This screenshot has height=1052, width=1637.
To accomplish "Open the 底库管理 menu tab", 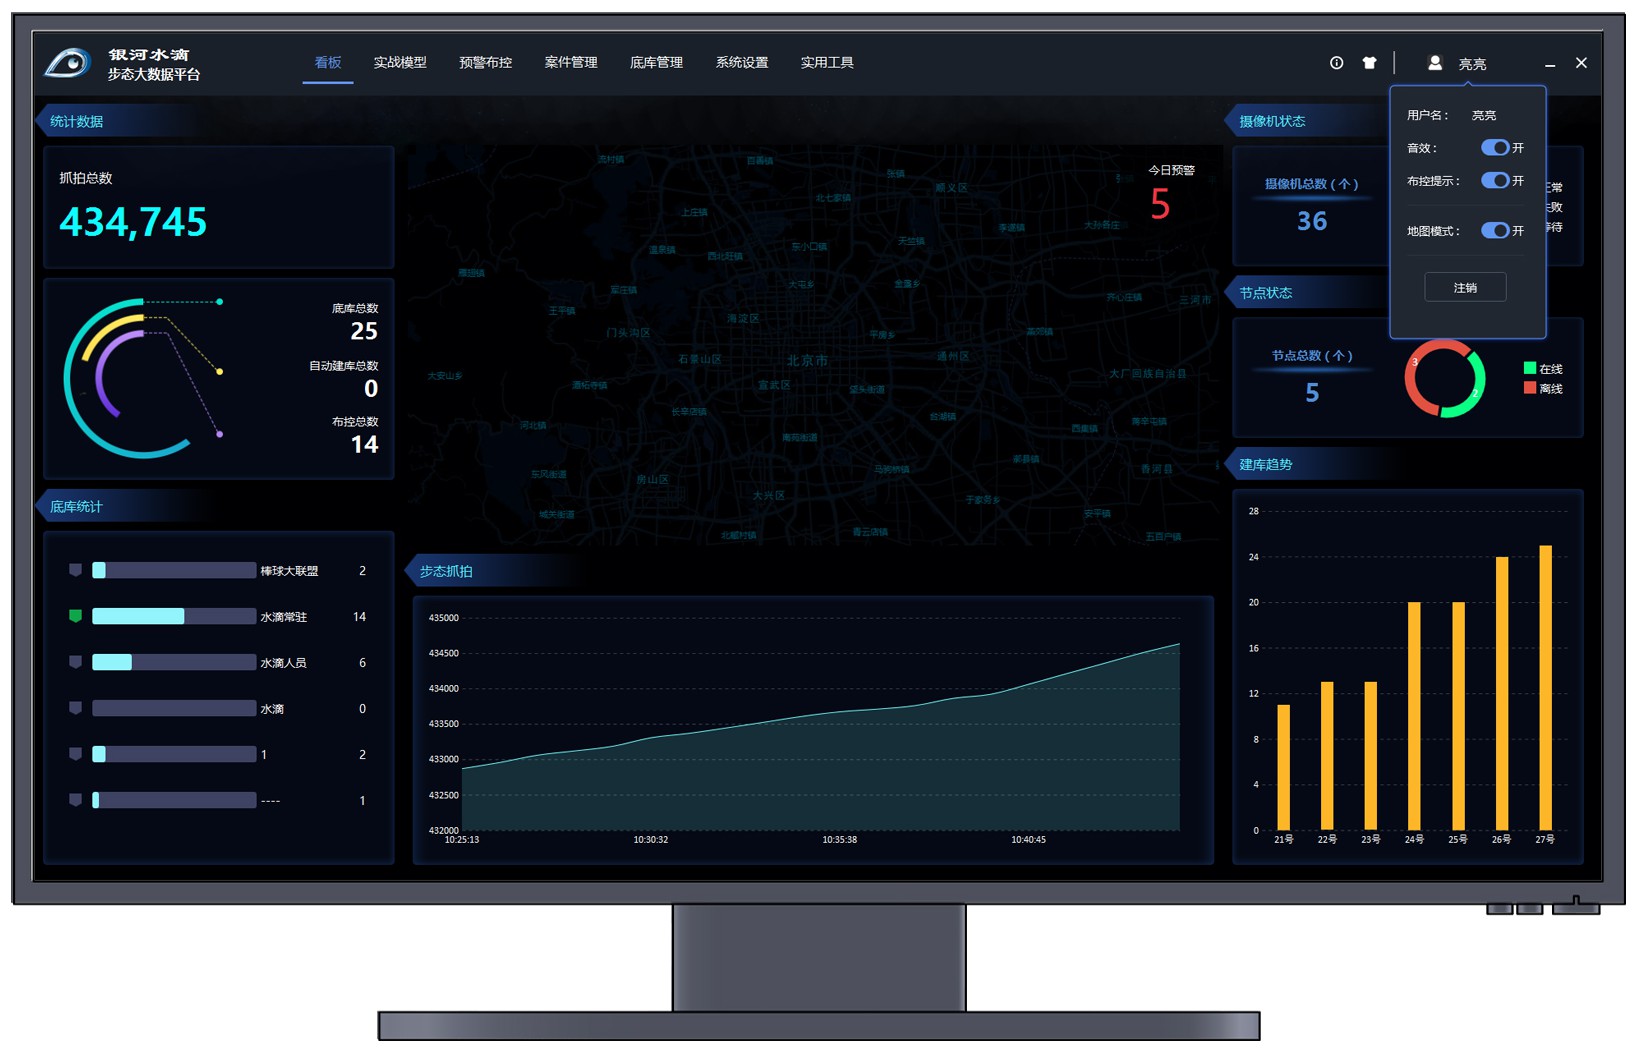I will click(x=656, y=63).
